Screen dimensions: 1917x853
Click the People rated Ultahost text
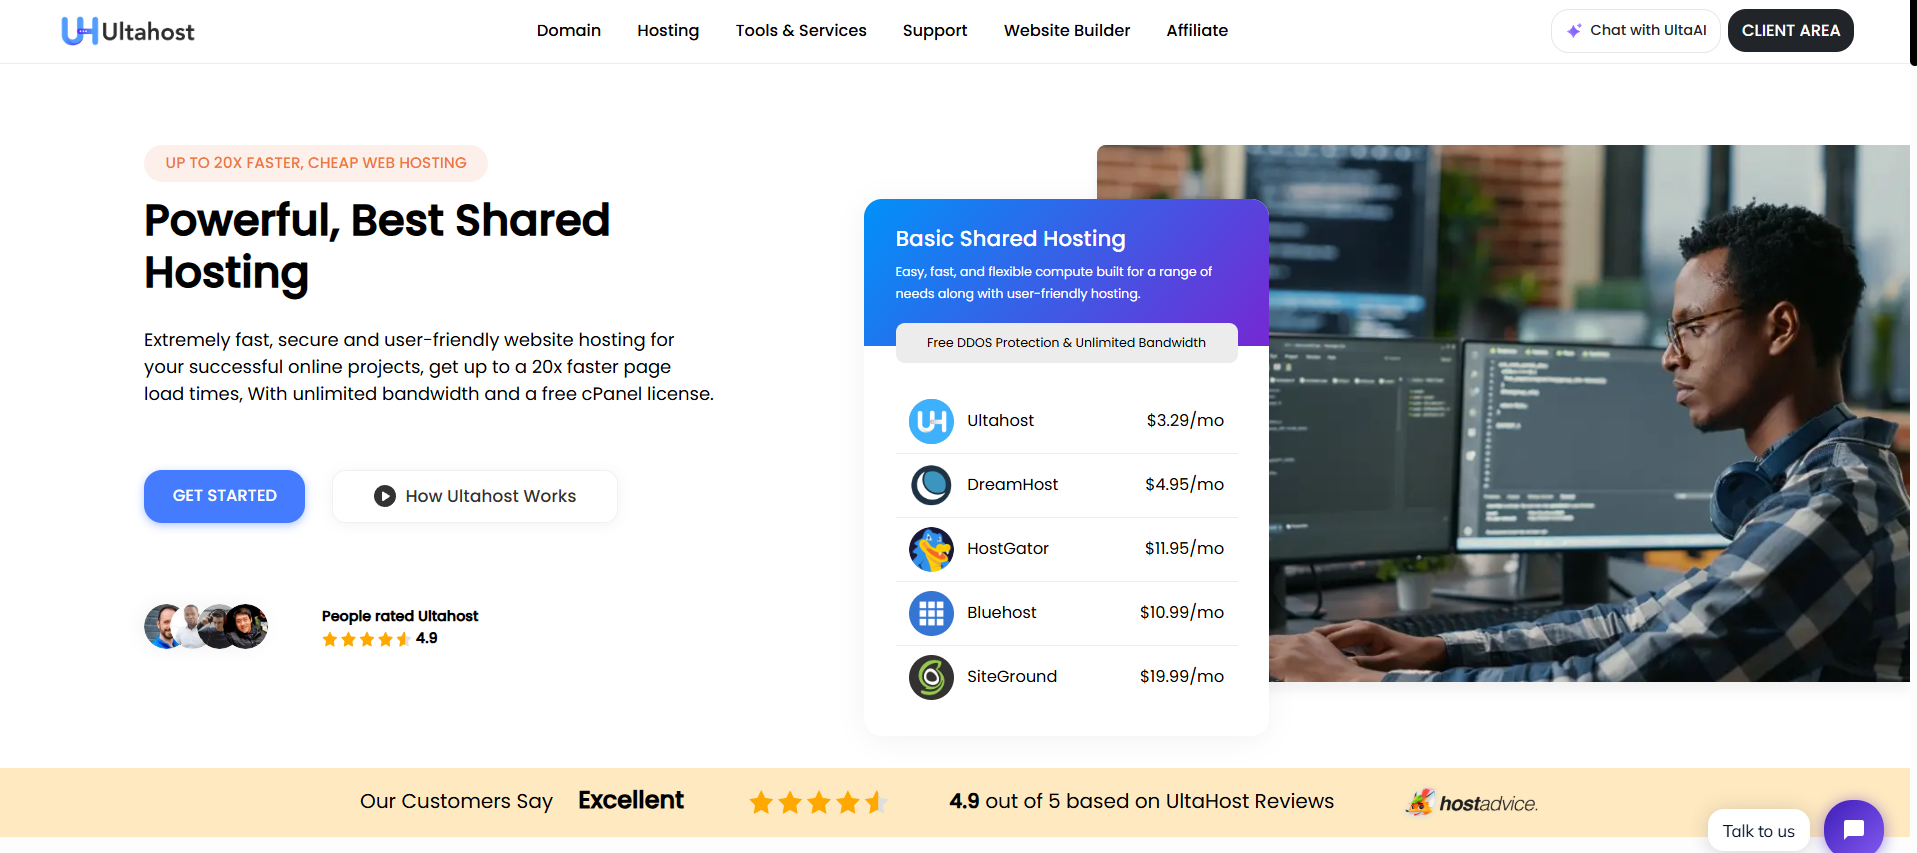pyautogui.click(x=400, y=616)
